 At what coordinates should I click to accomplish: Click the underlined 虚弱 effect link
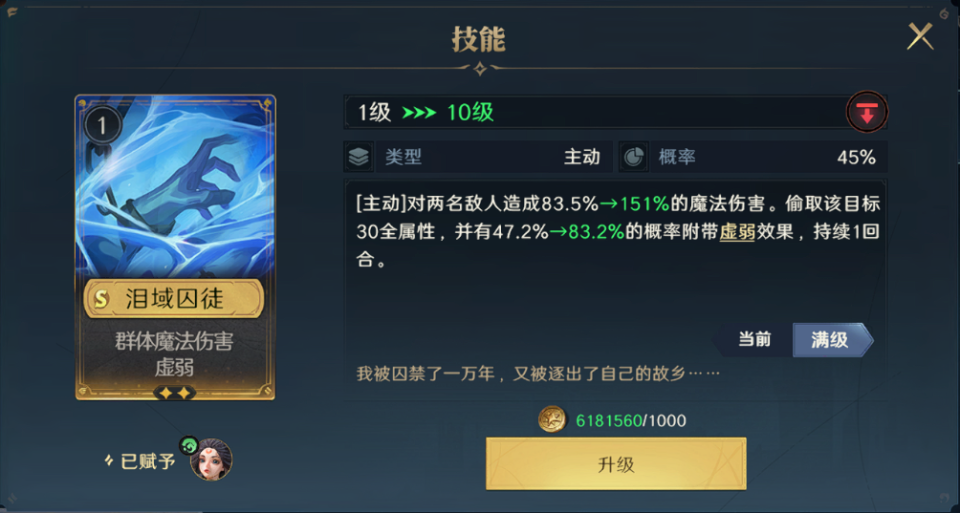point(737,233)
